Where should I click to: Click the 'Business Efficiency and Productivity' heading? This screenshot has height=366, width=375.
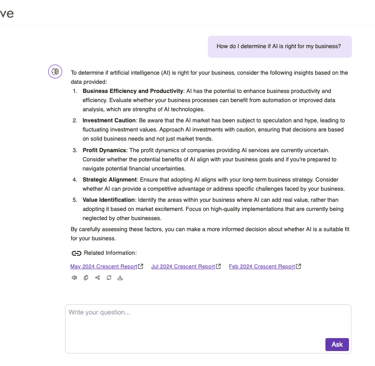click(133, 91)
